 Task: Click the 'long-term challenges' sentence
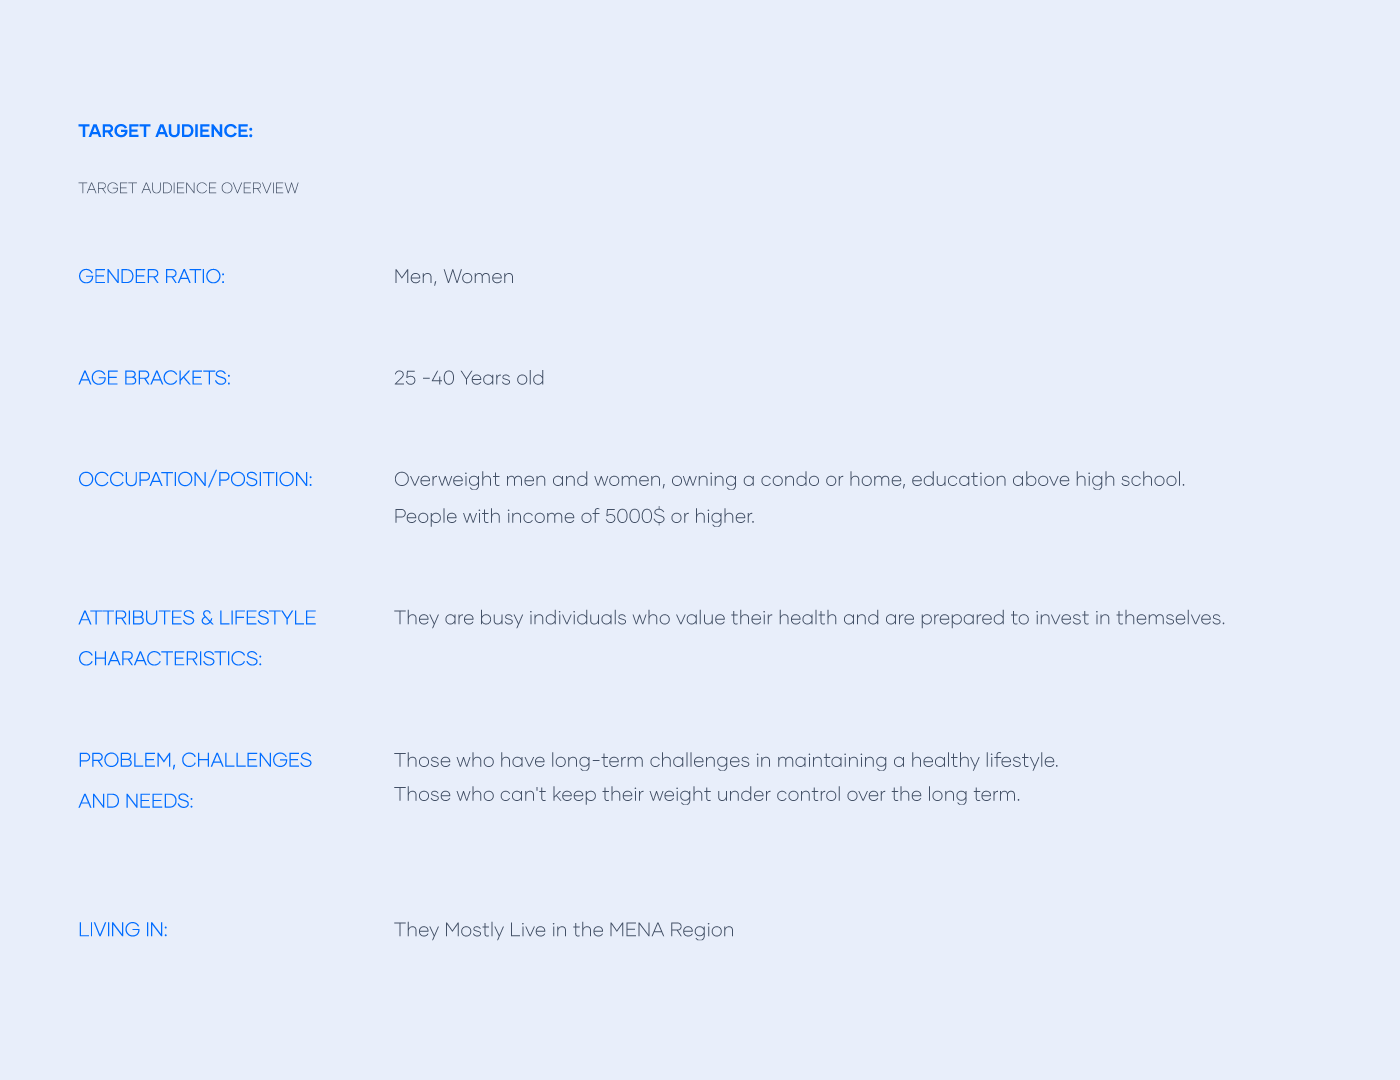coord(726,760)
